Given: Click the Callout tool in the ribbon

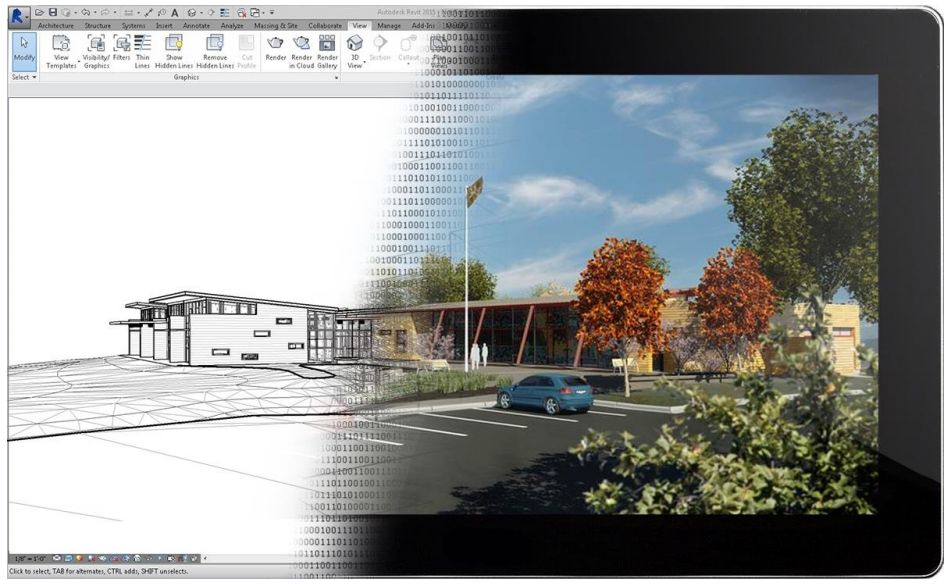Looking at the screenshot, I should pyautogui.click(x=409, y=48).
